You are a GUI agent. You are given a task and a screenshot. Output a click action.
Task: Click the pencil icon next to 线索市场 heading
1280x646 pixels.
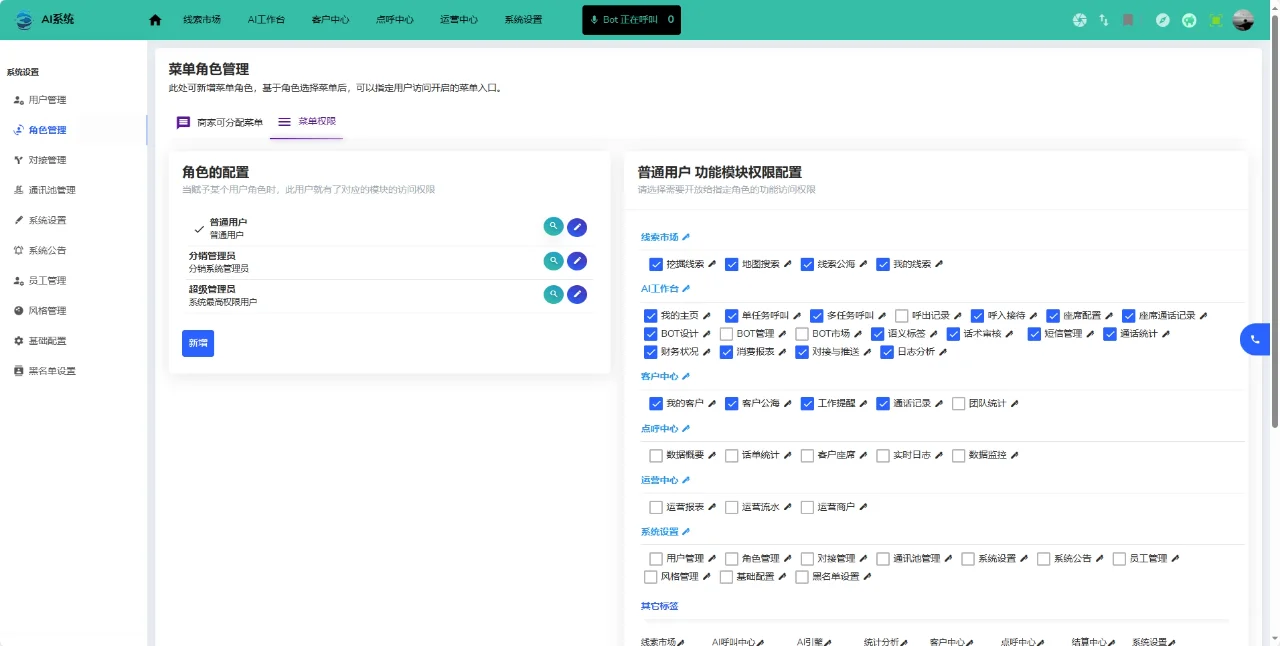tap(686, 237)
